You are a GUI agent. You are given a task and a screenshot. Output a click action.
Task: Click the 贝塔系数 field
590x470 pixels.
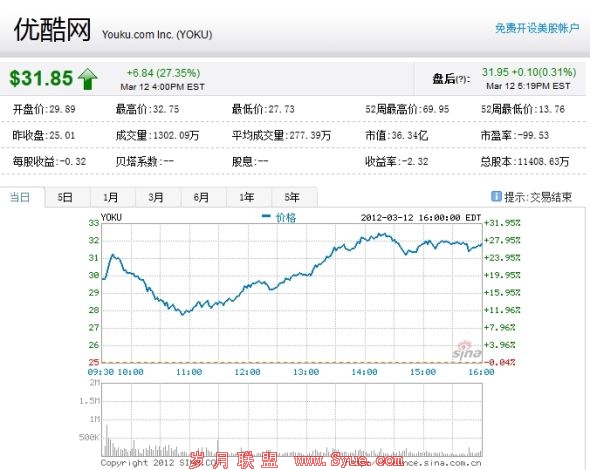(144, 162)
